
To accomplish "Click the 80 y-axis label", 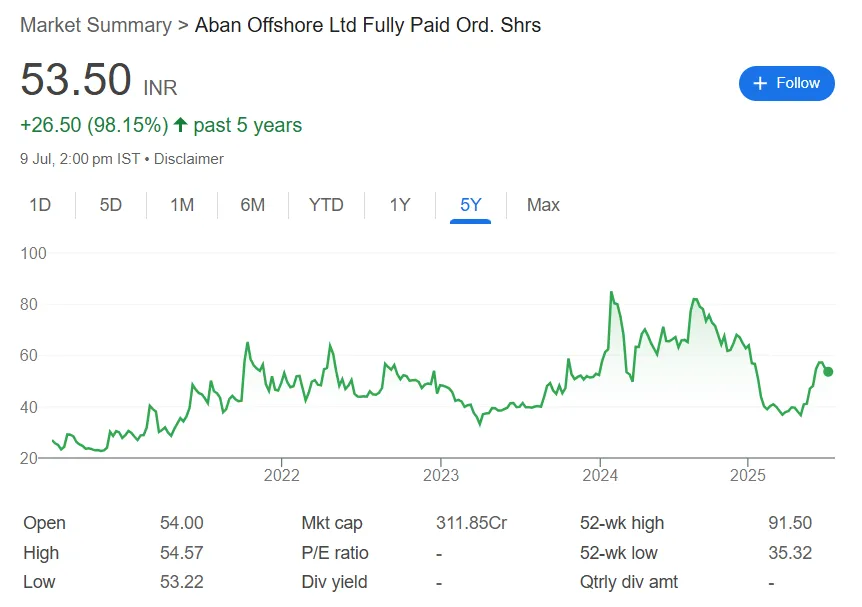I will (x=29, y=305).
